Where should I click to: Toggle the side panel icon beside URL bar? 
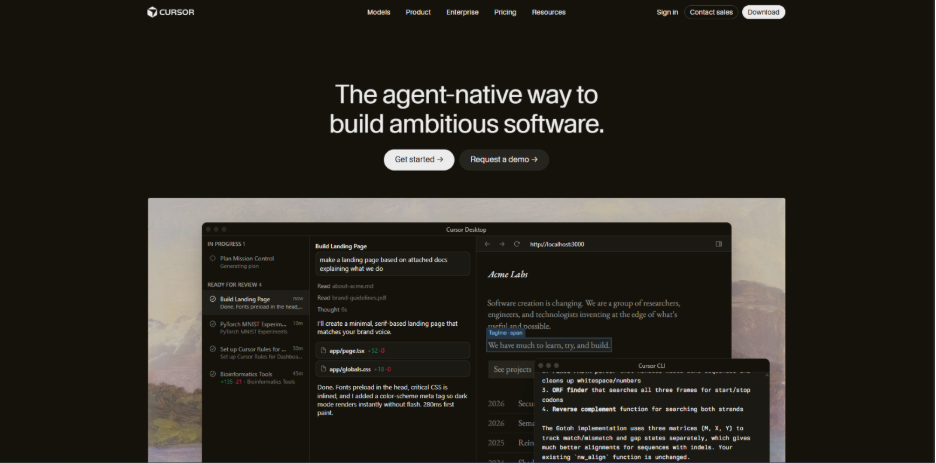tap(719, 244)
